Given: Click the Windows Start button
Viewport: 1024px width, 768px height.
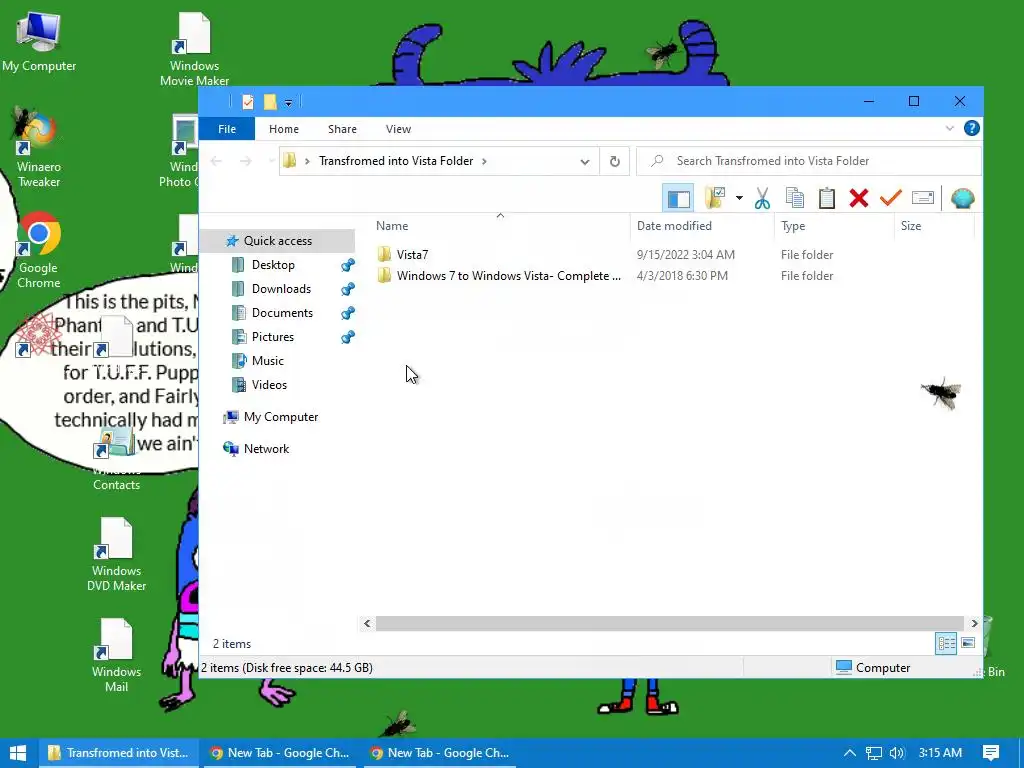Looking at the screenshot, I should (18, 753).
